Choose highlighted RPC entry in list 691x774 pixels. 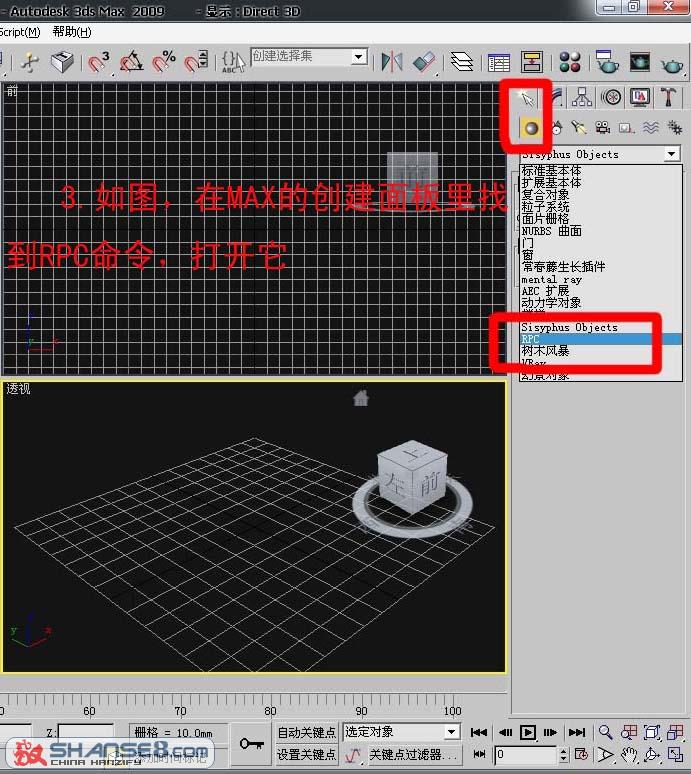click(x=601, y=339)
